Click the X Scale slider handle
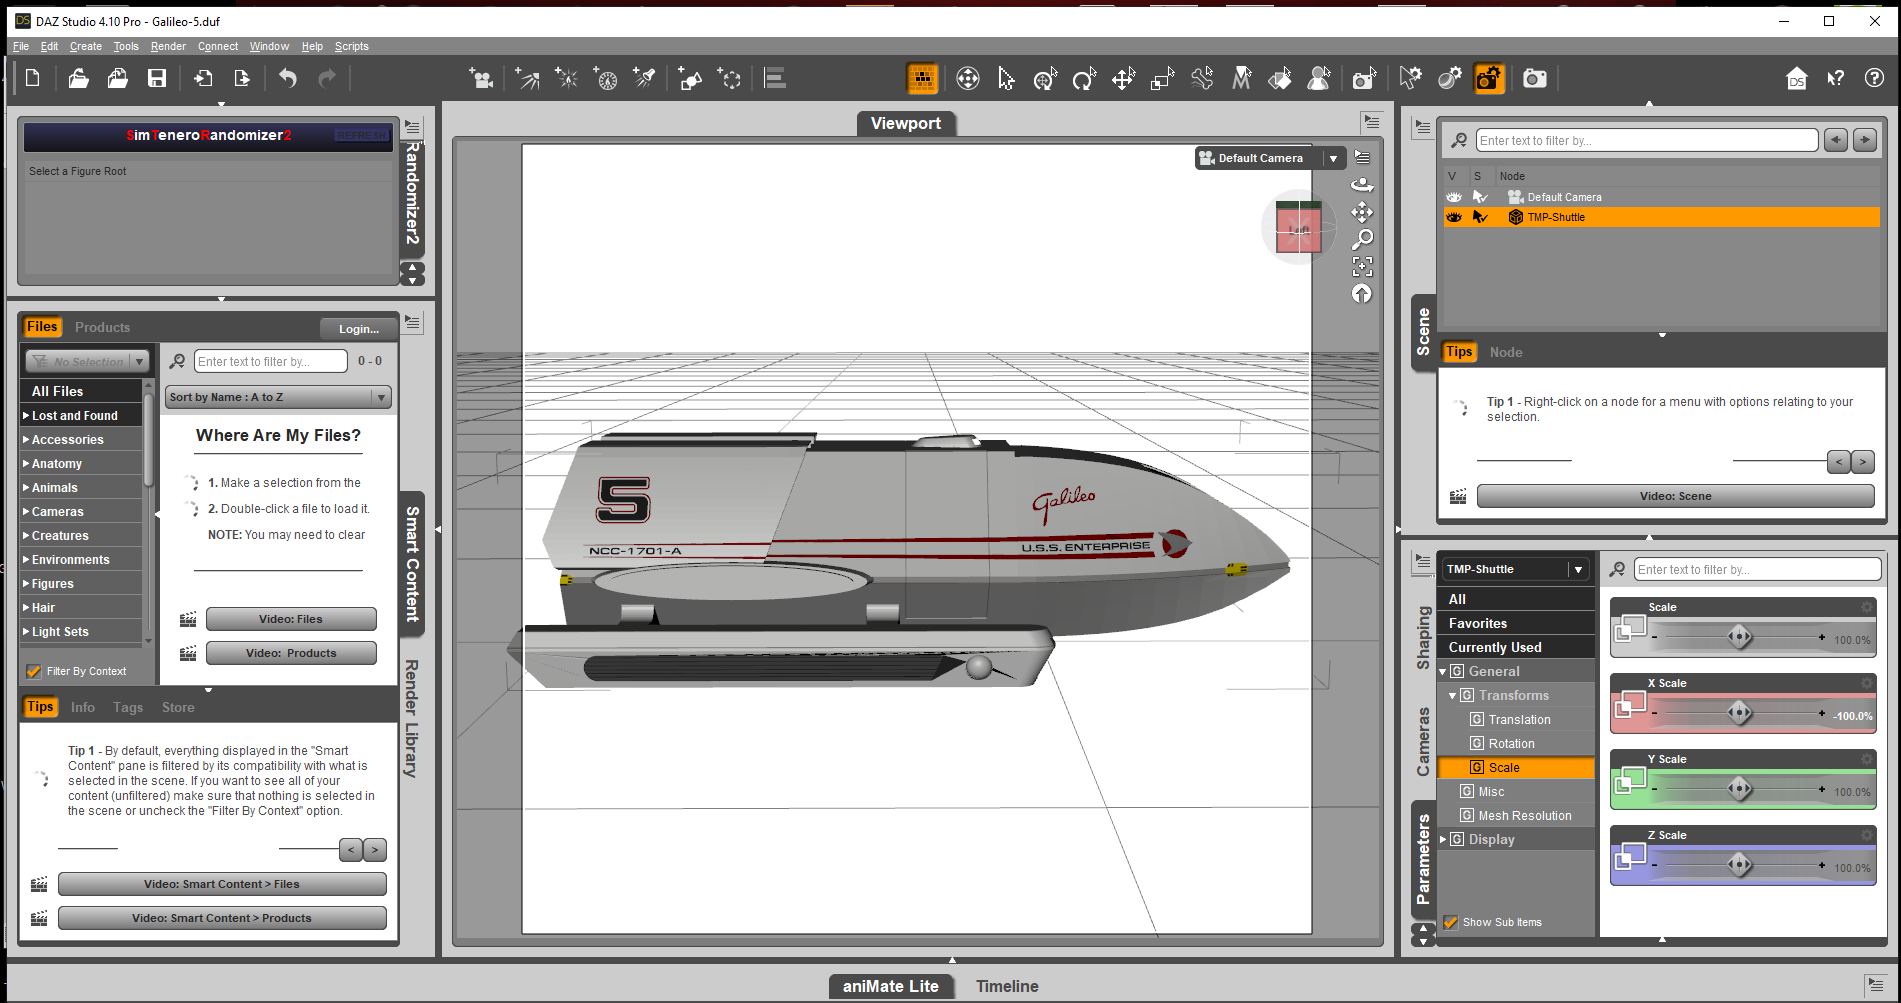This screenshot has height=1003, width=1901. point(1740,712)
